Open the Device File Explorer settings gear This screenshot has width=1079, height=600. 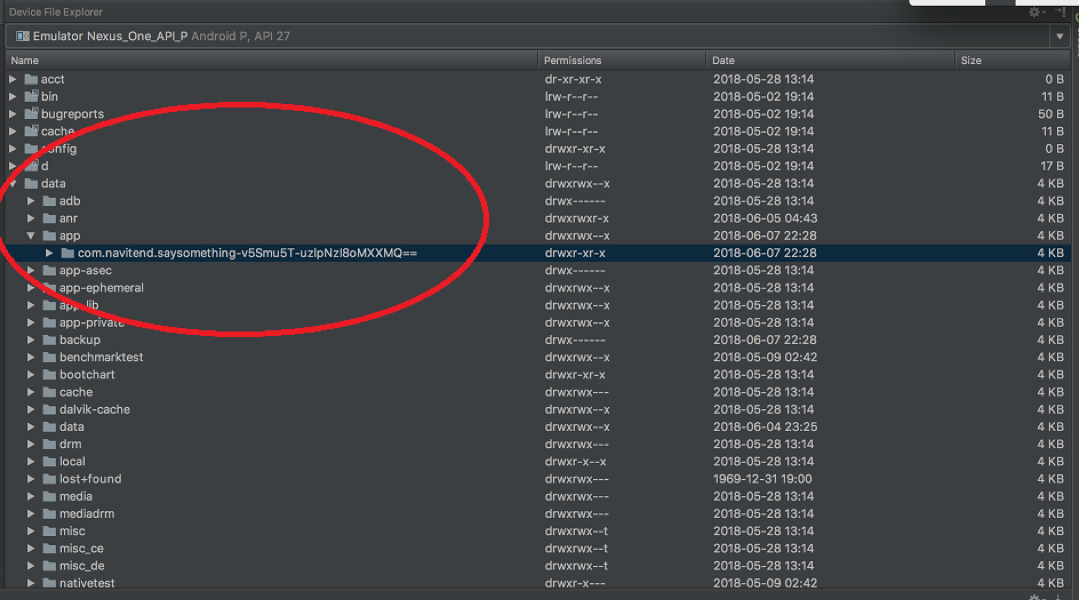click(1035, 12)
